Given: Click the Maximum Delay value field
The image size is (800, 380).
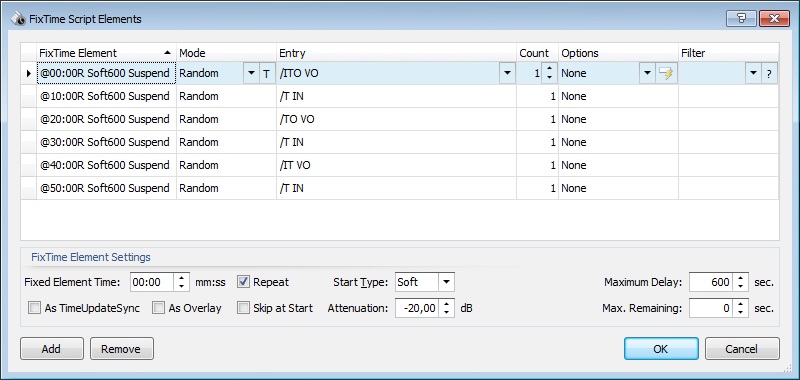Looking at the screenshot, I should 712,282.
